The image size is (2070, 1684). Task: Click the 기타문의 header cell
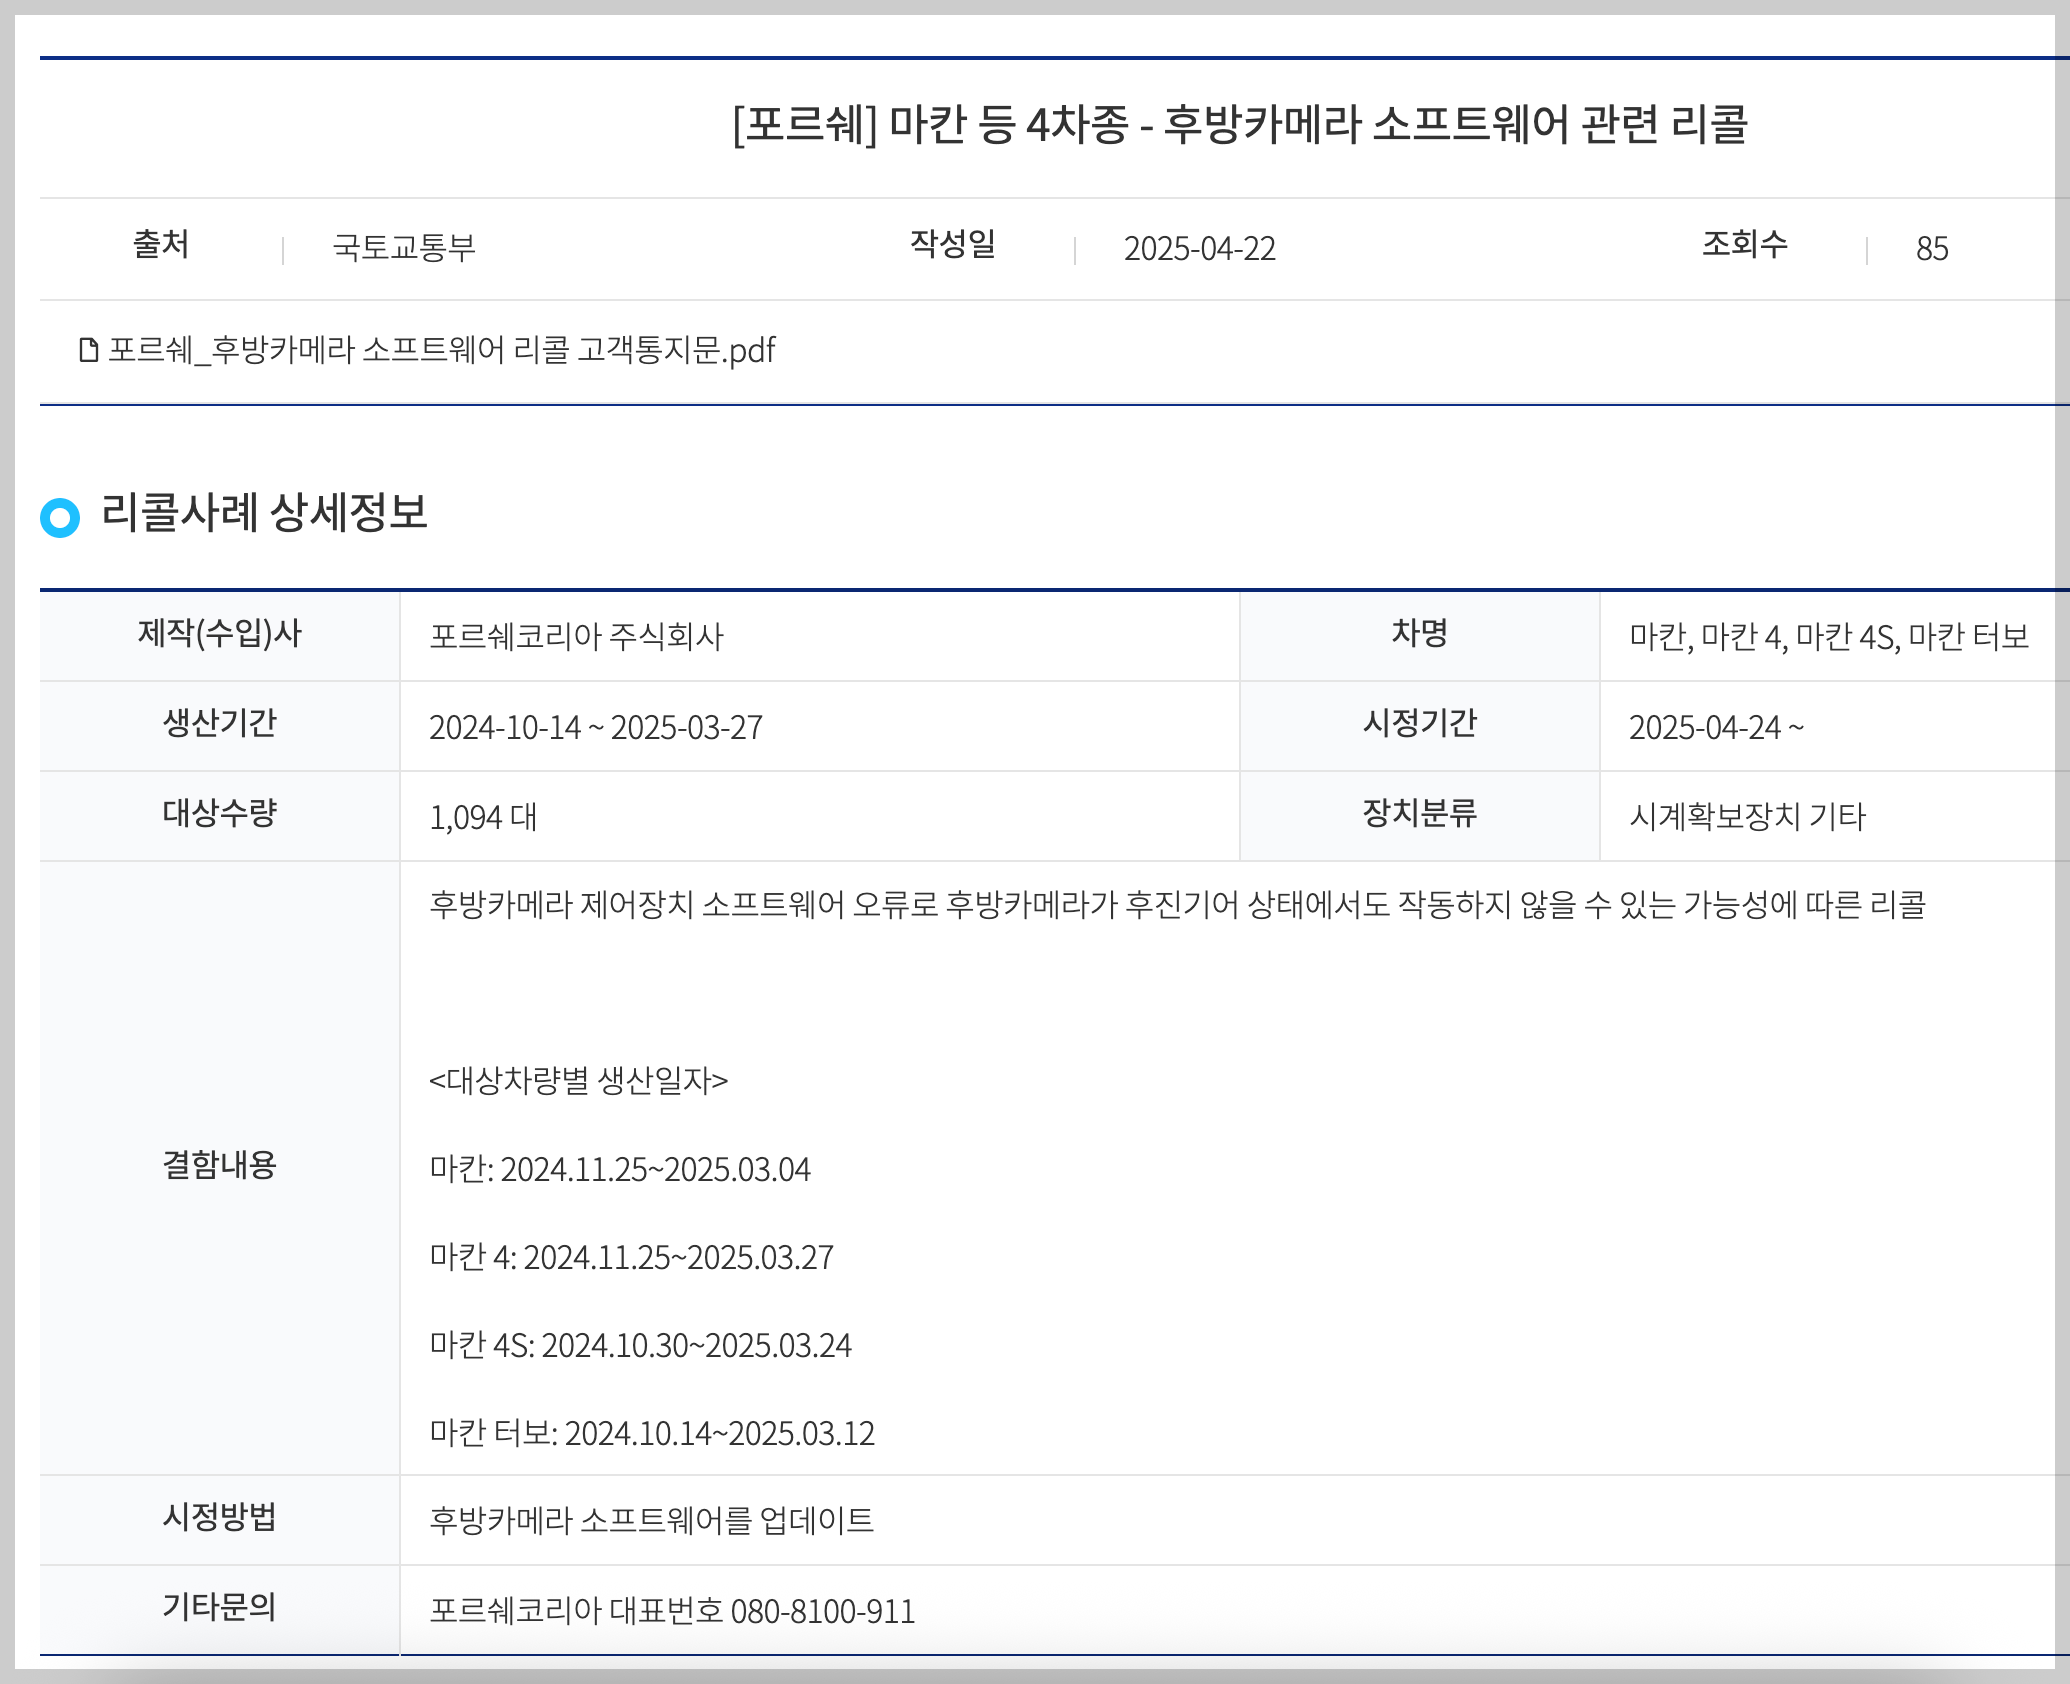pos(220,1610)
